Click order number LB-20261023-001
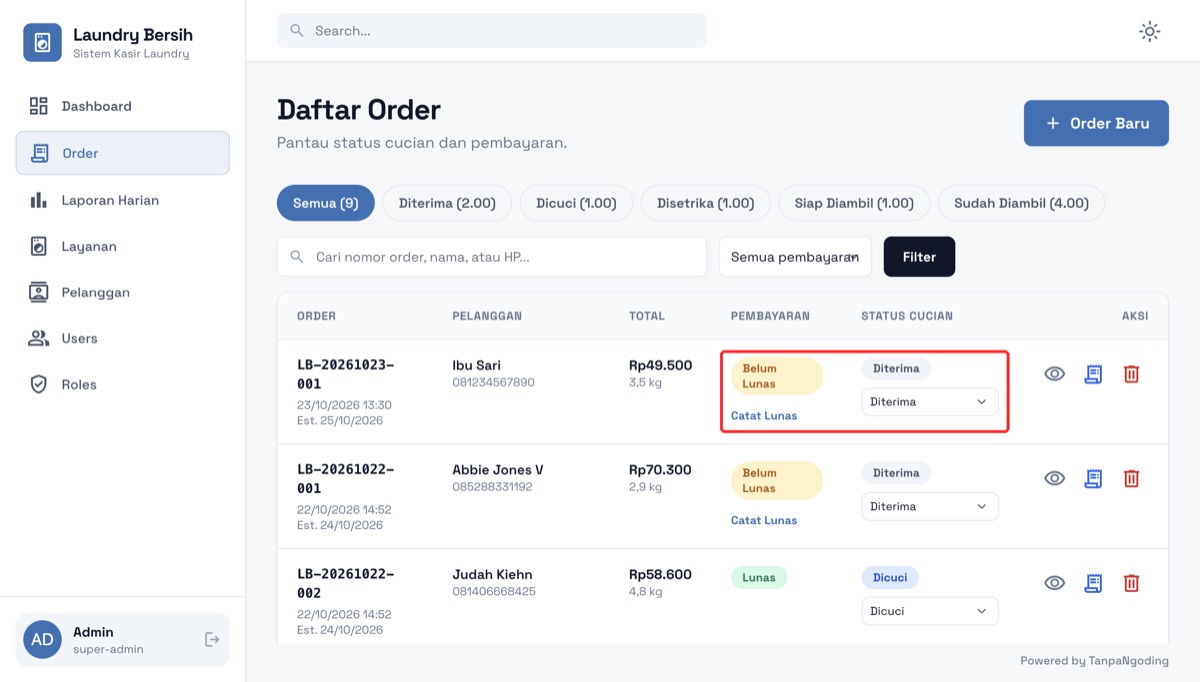1200x682 pixels. tap(346, 374)
